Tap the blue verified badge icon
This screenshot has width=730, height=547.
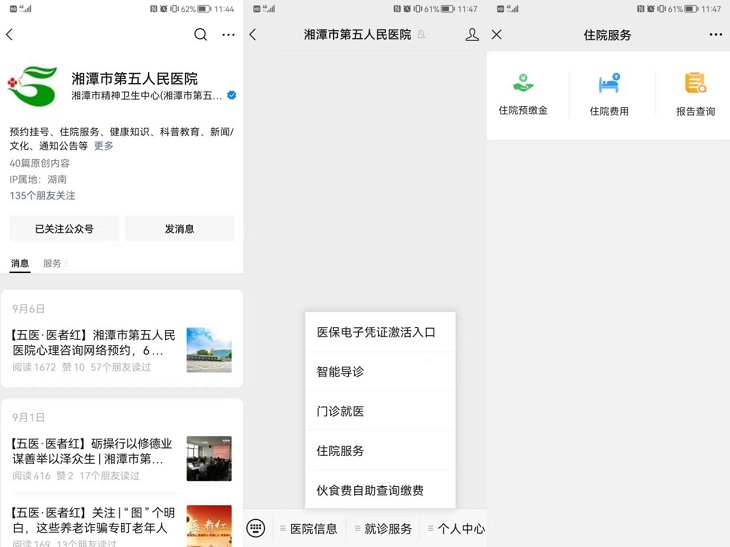coord(231,95)
